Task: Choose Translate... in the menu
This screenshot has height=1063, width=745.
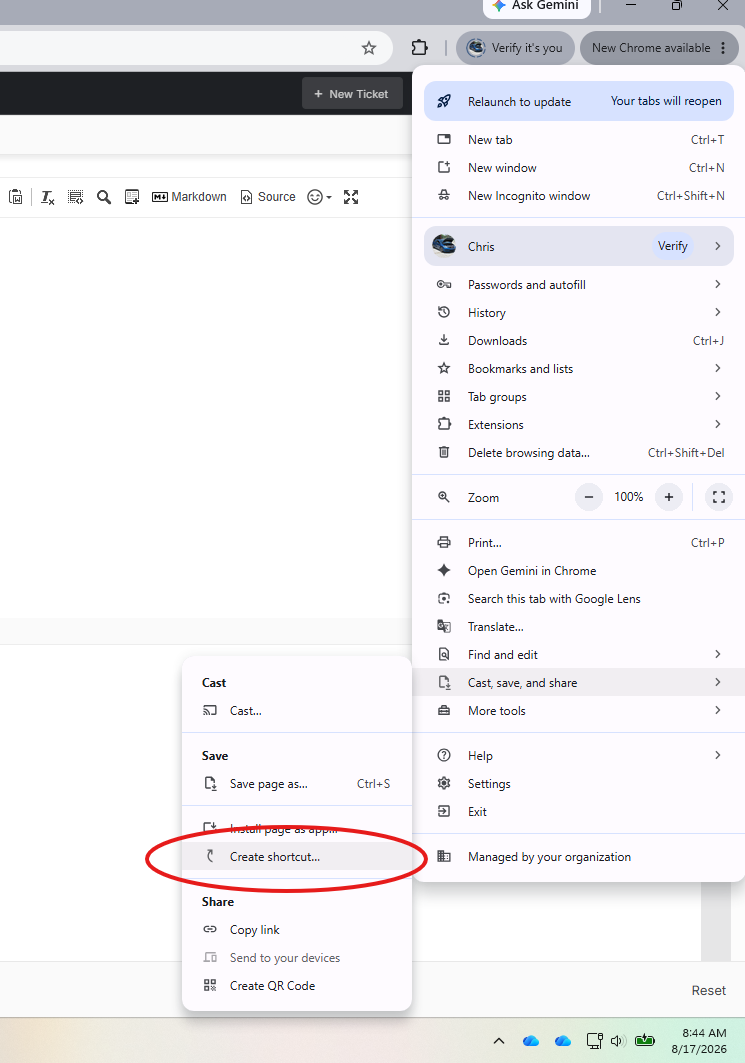Action: (579, 627)
